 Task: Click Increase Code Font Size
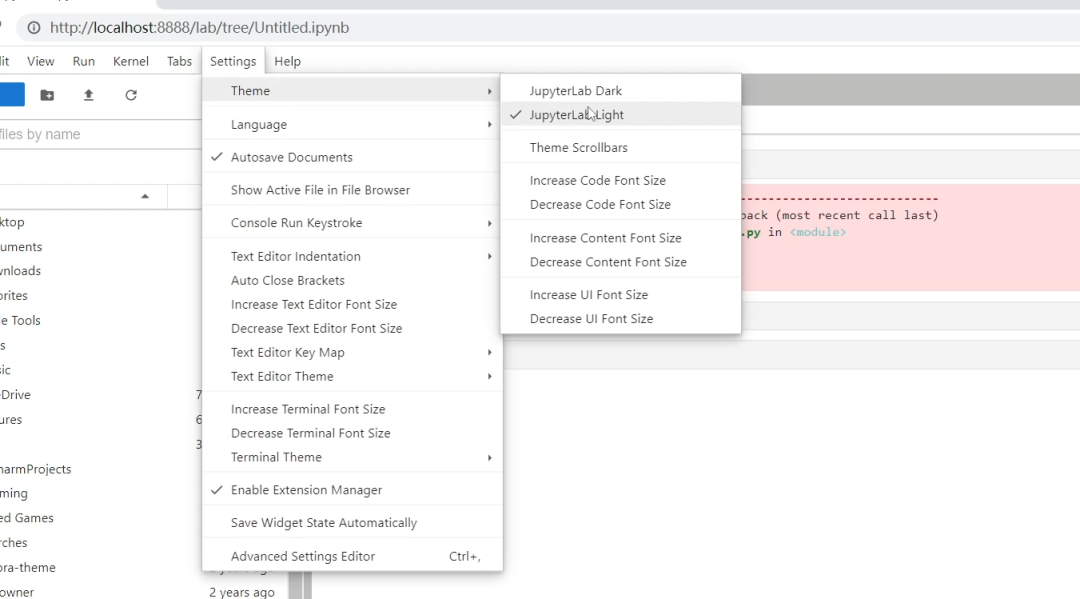tap(621, 180)
